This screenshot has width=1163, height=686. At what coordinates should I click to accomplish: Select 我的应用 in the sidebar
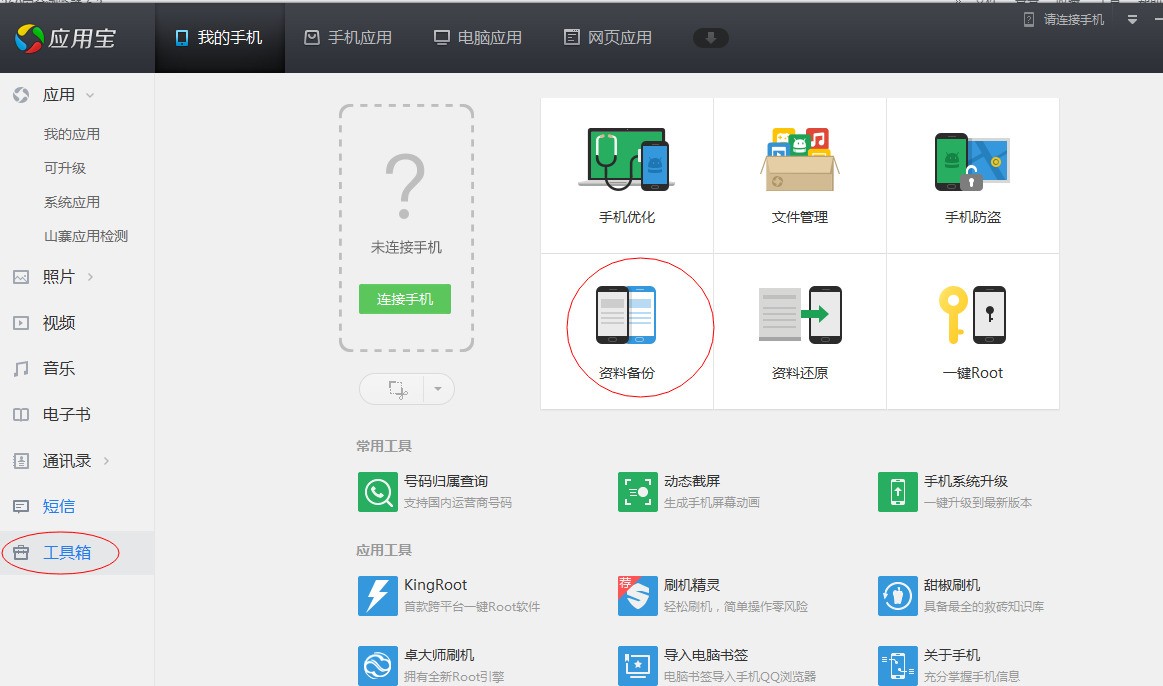point(72,134)
